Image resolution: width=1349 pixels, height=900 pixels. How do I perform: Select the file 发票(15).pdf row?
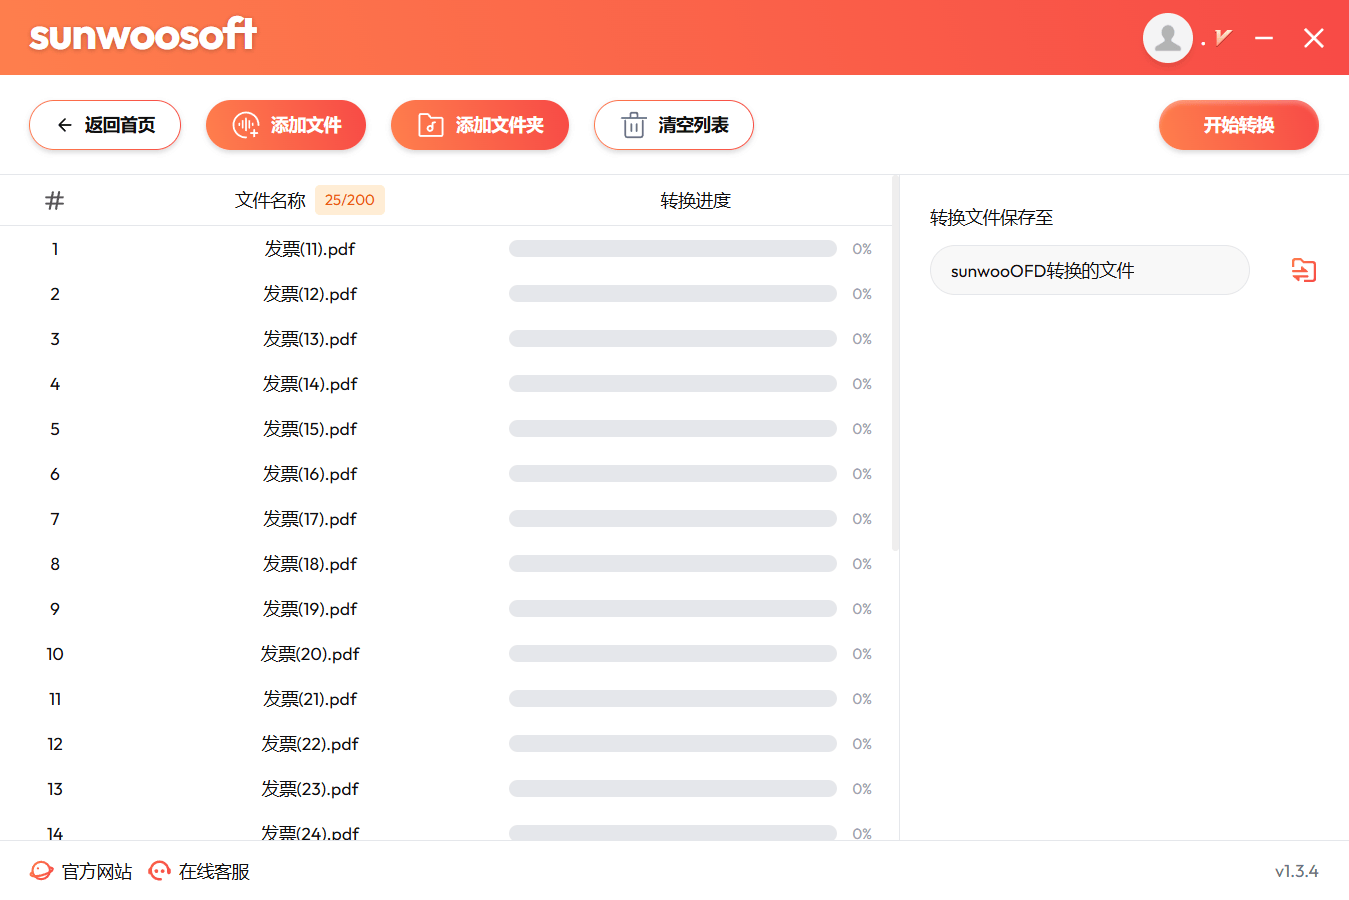309,429
